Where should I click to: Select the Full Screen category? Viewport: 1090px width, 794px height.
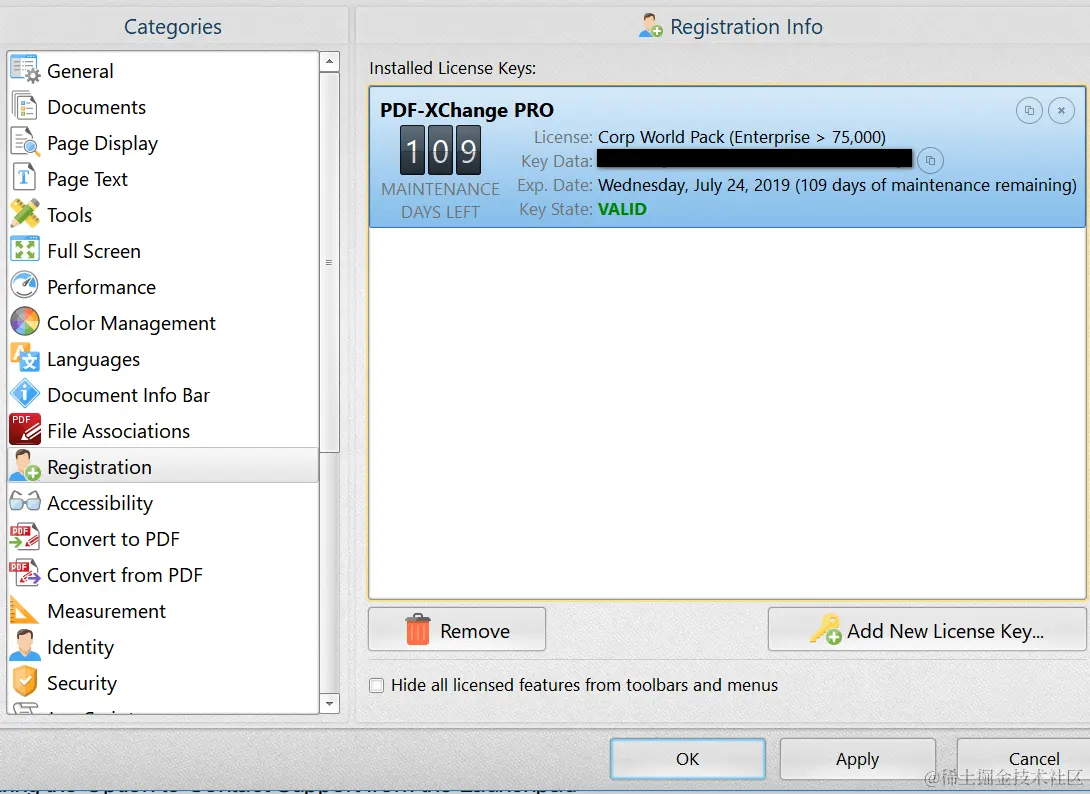163,251
